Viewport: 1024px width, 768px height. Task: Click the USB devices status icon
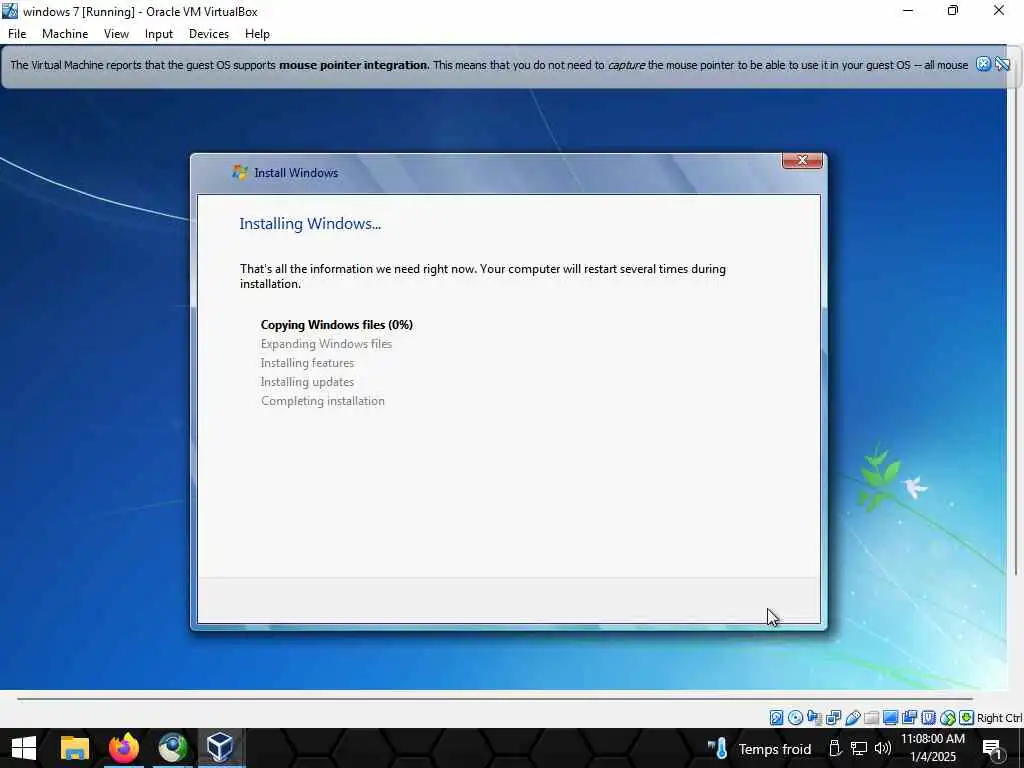(852, 718)
